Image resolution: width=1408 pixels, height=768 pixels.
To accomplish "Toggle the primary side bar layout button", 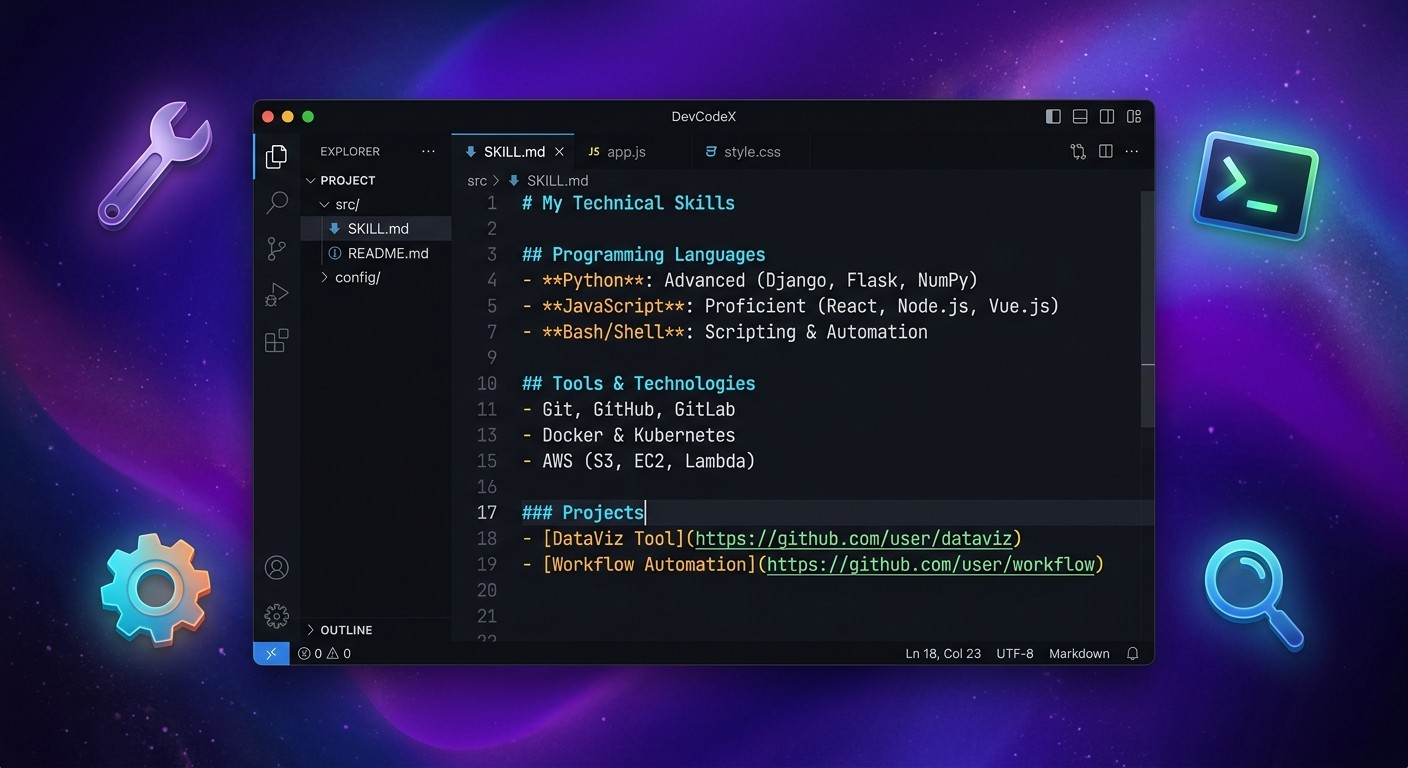I will [1053, 117].
